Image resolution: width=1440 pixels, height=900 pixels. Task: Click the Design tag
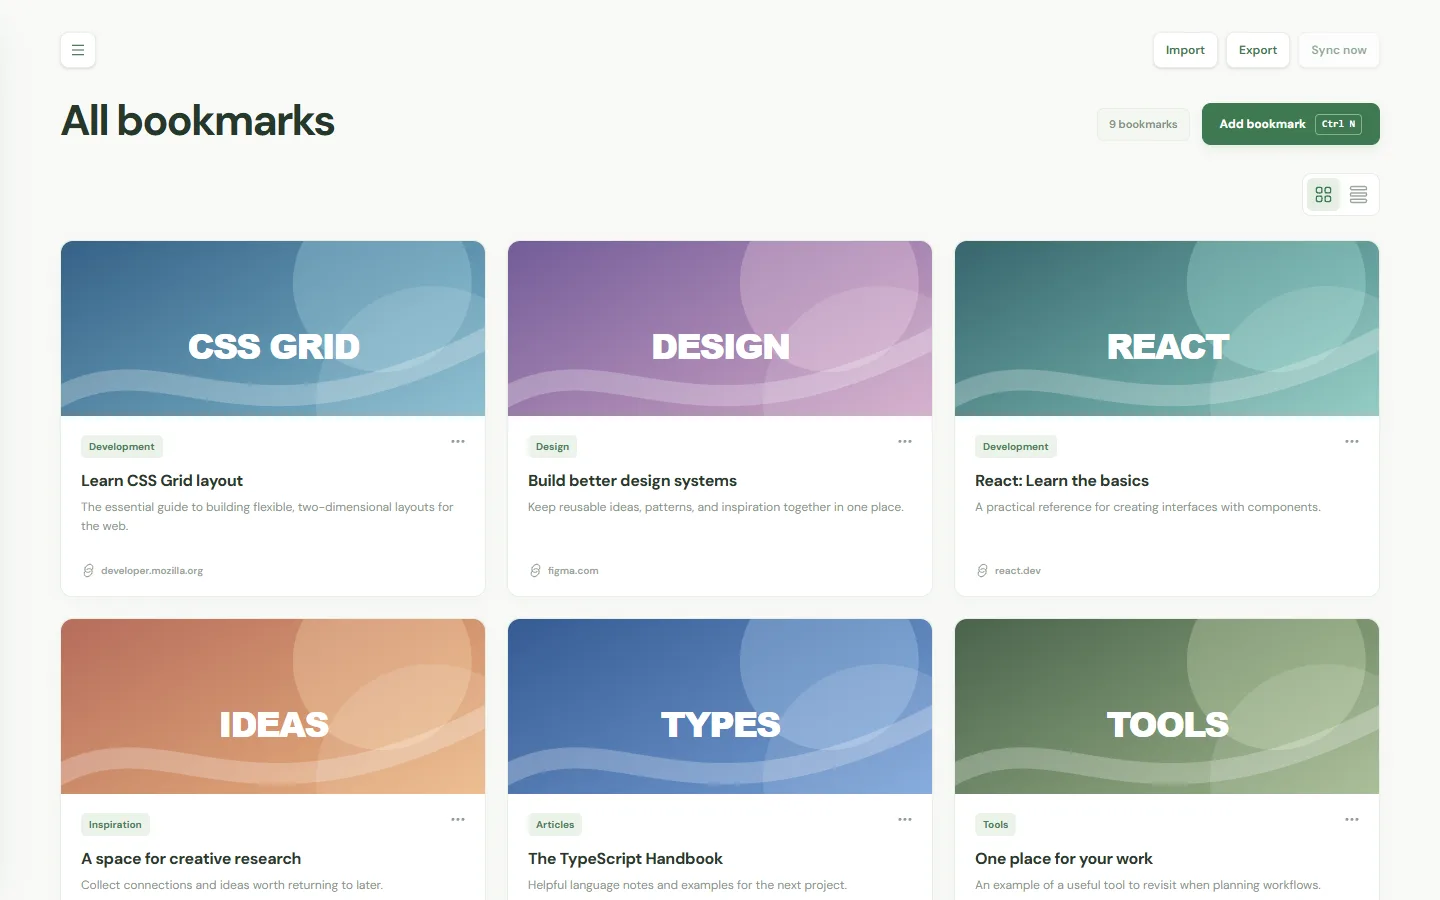[x=552, y=447]
